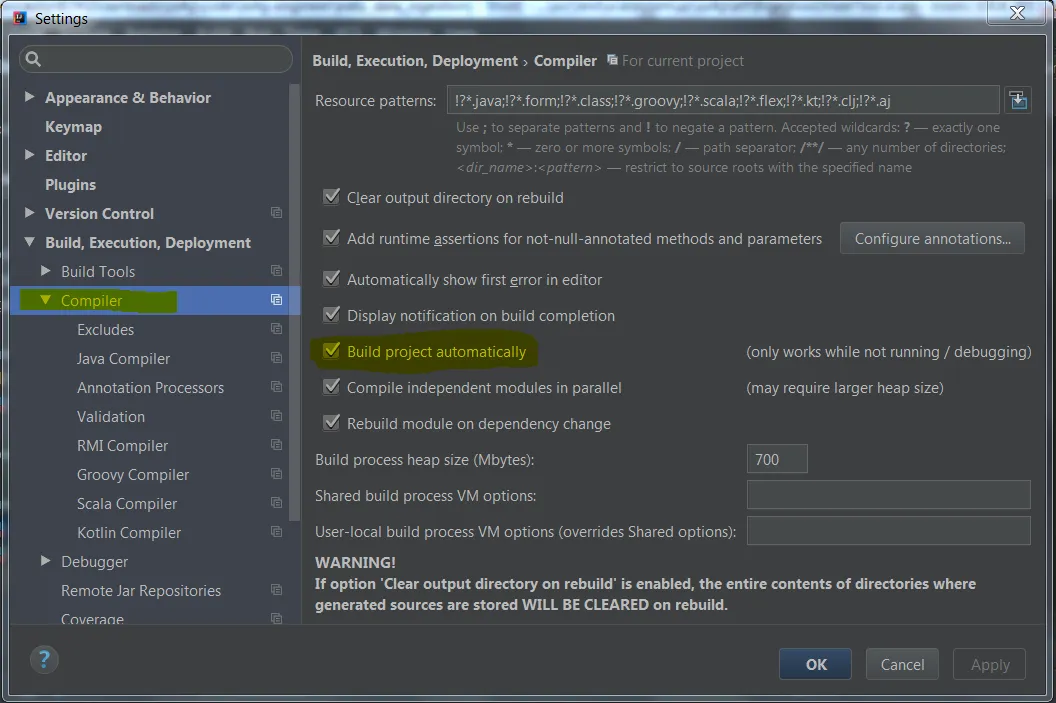Uncheck Clear output directory on rebuild
This screenshot has width=1056, height=703.
point(331,197)
